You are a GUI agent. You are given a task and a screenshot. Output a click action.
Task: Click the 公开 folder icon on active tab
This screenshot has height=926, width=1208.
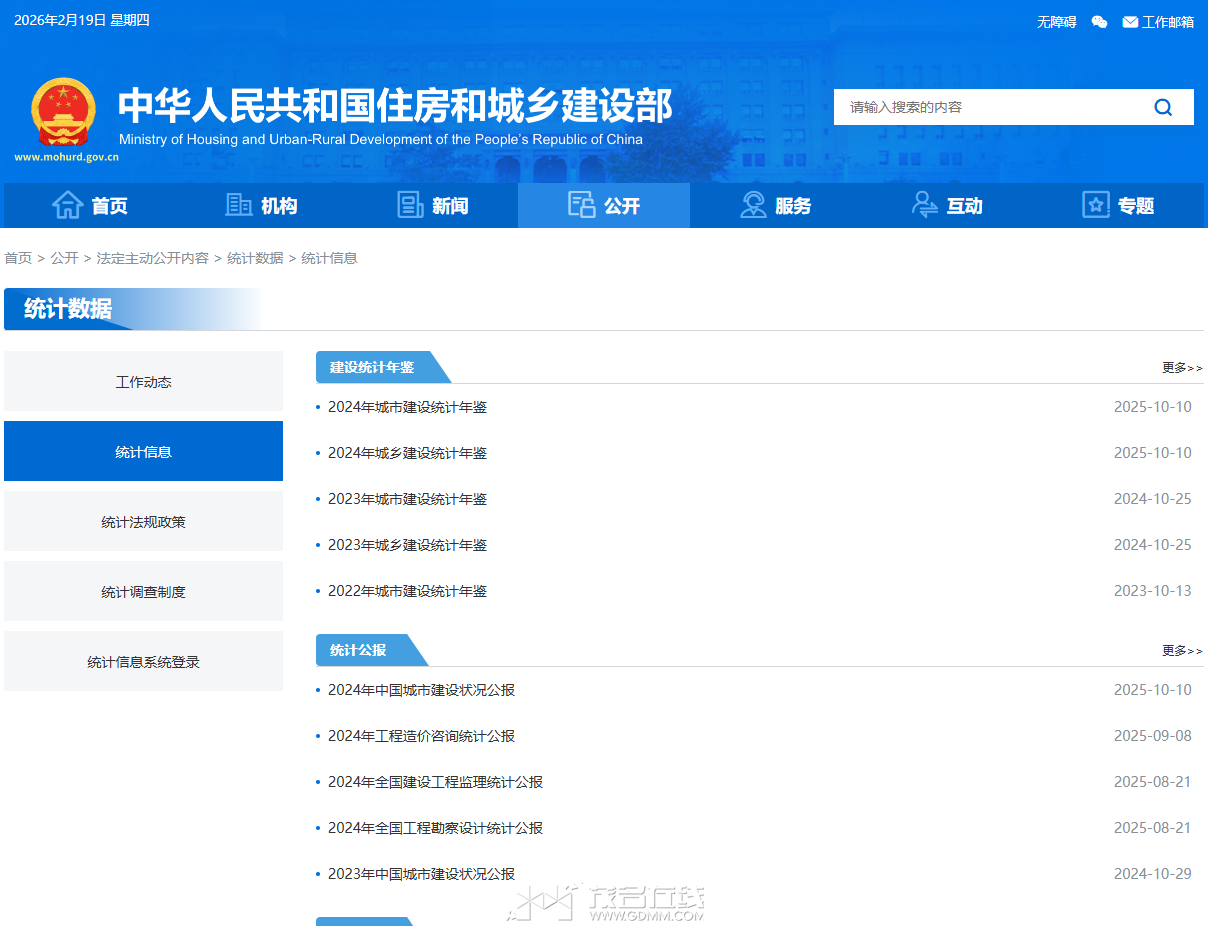pyautogui.click(x=580, y=203)
